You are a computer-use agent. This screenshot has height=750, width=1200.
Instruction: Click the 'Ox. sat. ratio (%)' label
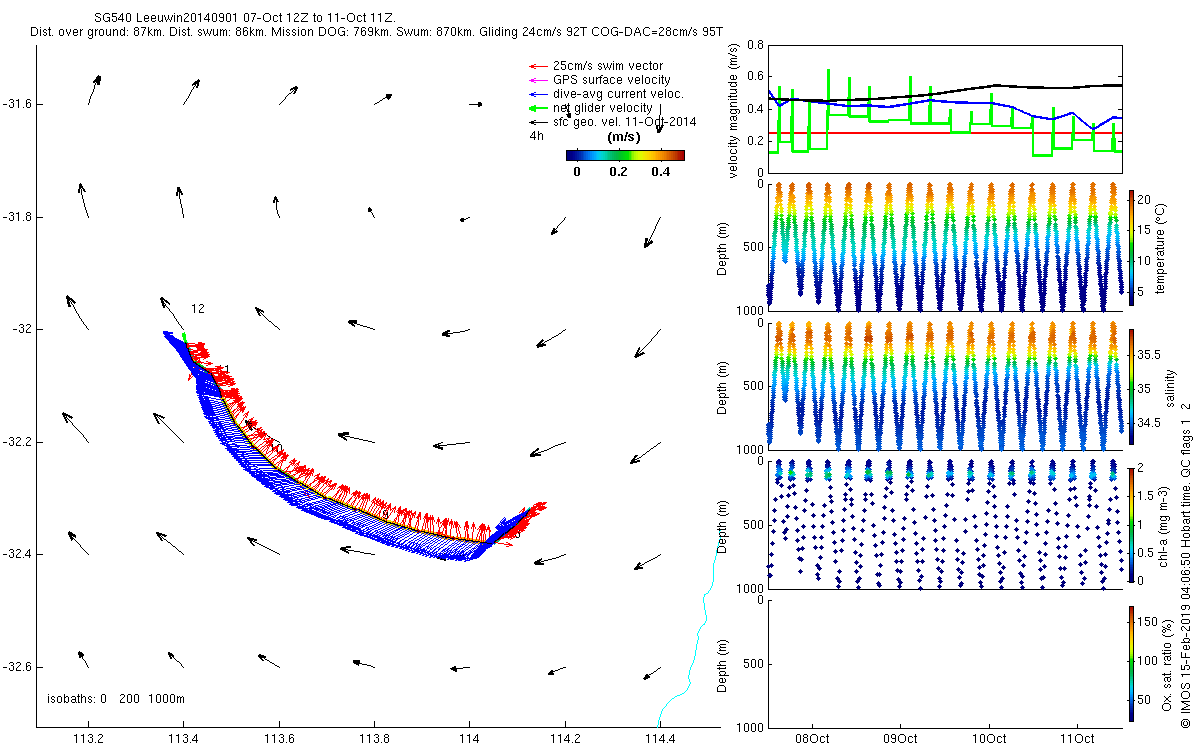pos(1168,664)
